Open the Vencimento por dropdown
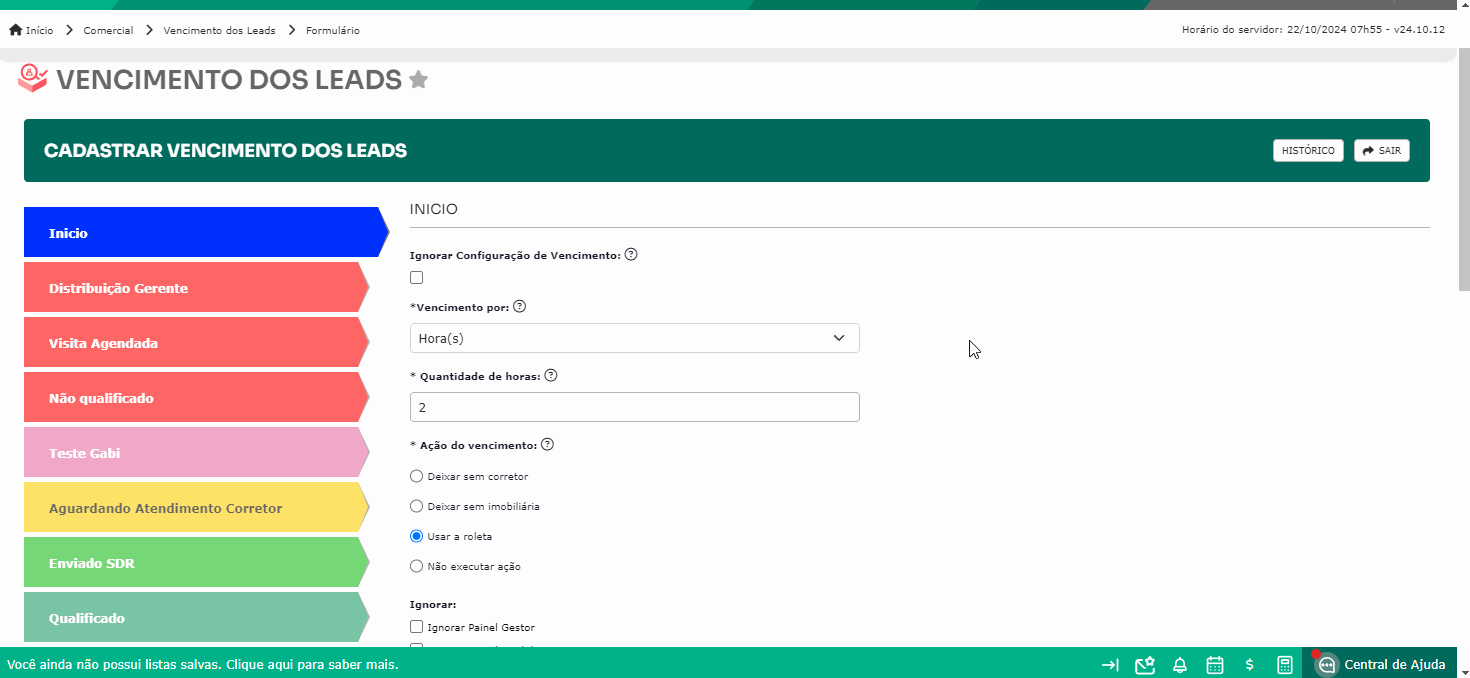Viewport: 1470px width, 678px height. (x=635, y=338)
